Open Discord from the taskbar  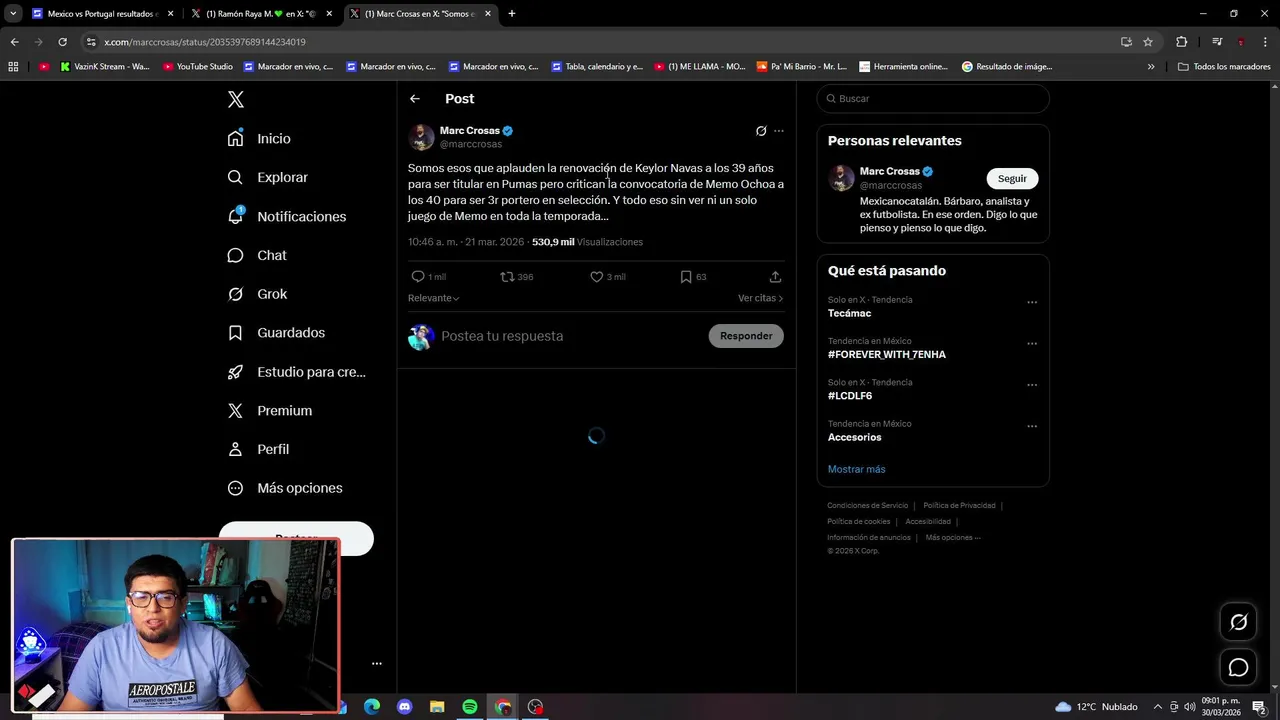coord(404,707)
